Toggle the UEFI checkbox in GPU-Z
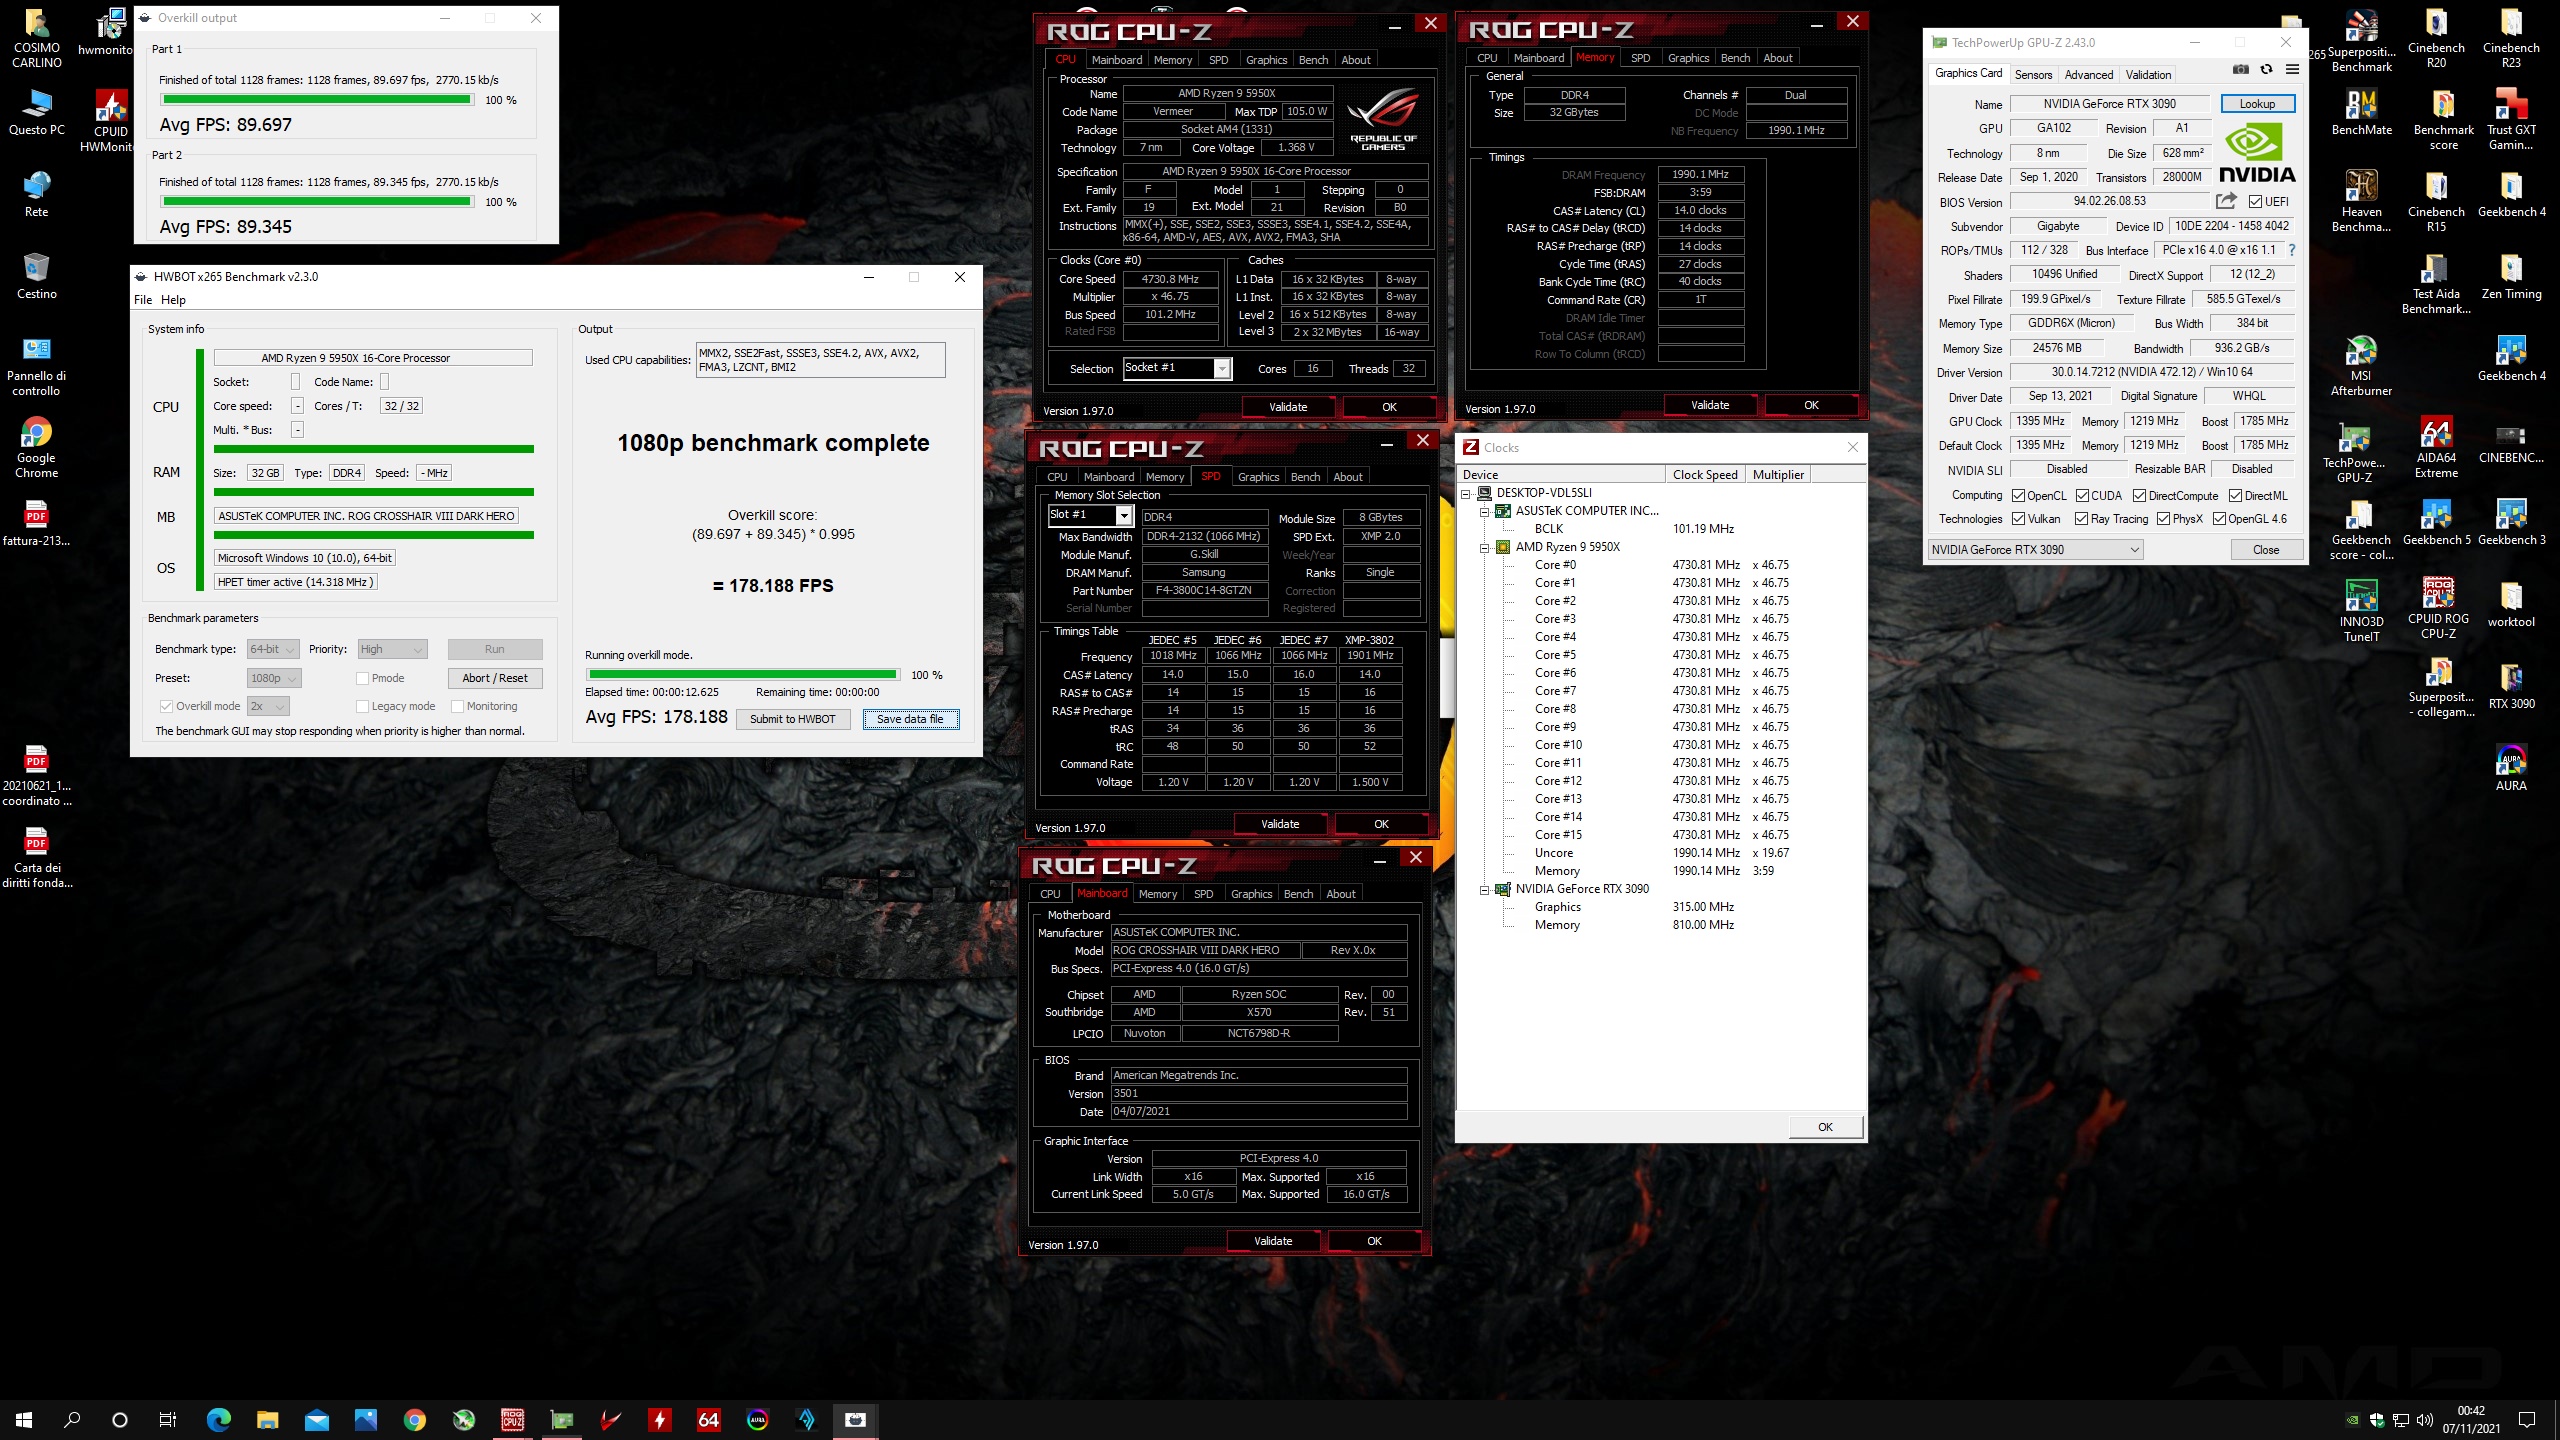2560x1440 pixels. pos(2255,201)
